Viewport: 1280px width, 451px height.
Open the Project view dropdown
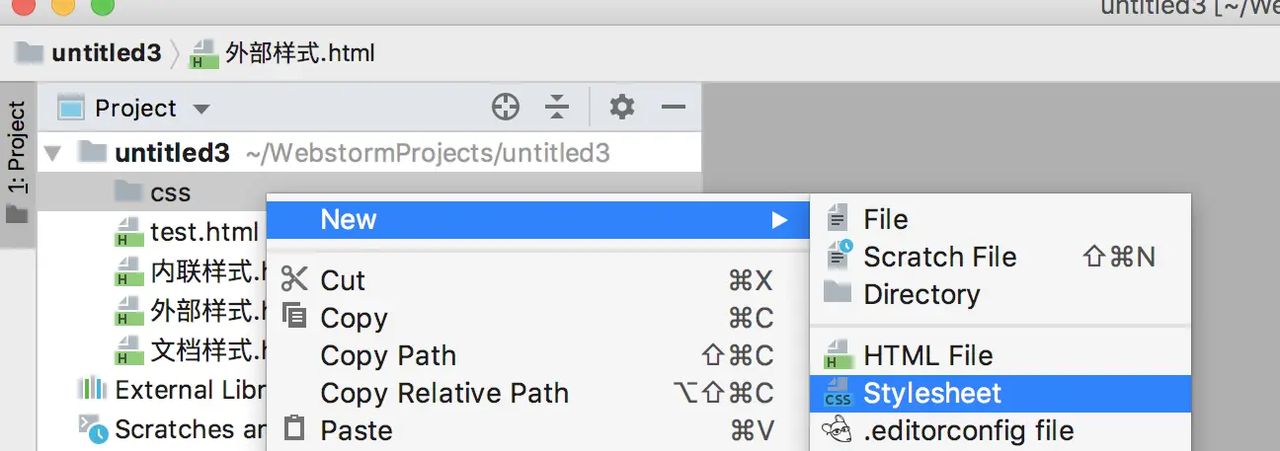[201, 108]
